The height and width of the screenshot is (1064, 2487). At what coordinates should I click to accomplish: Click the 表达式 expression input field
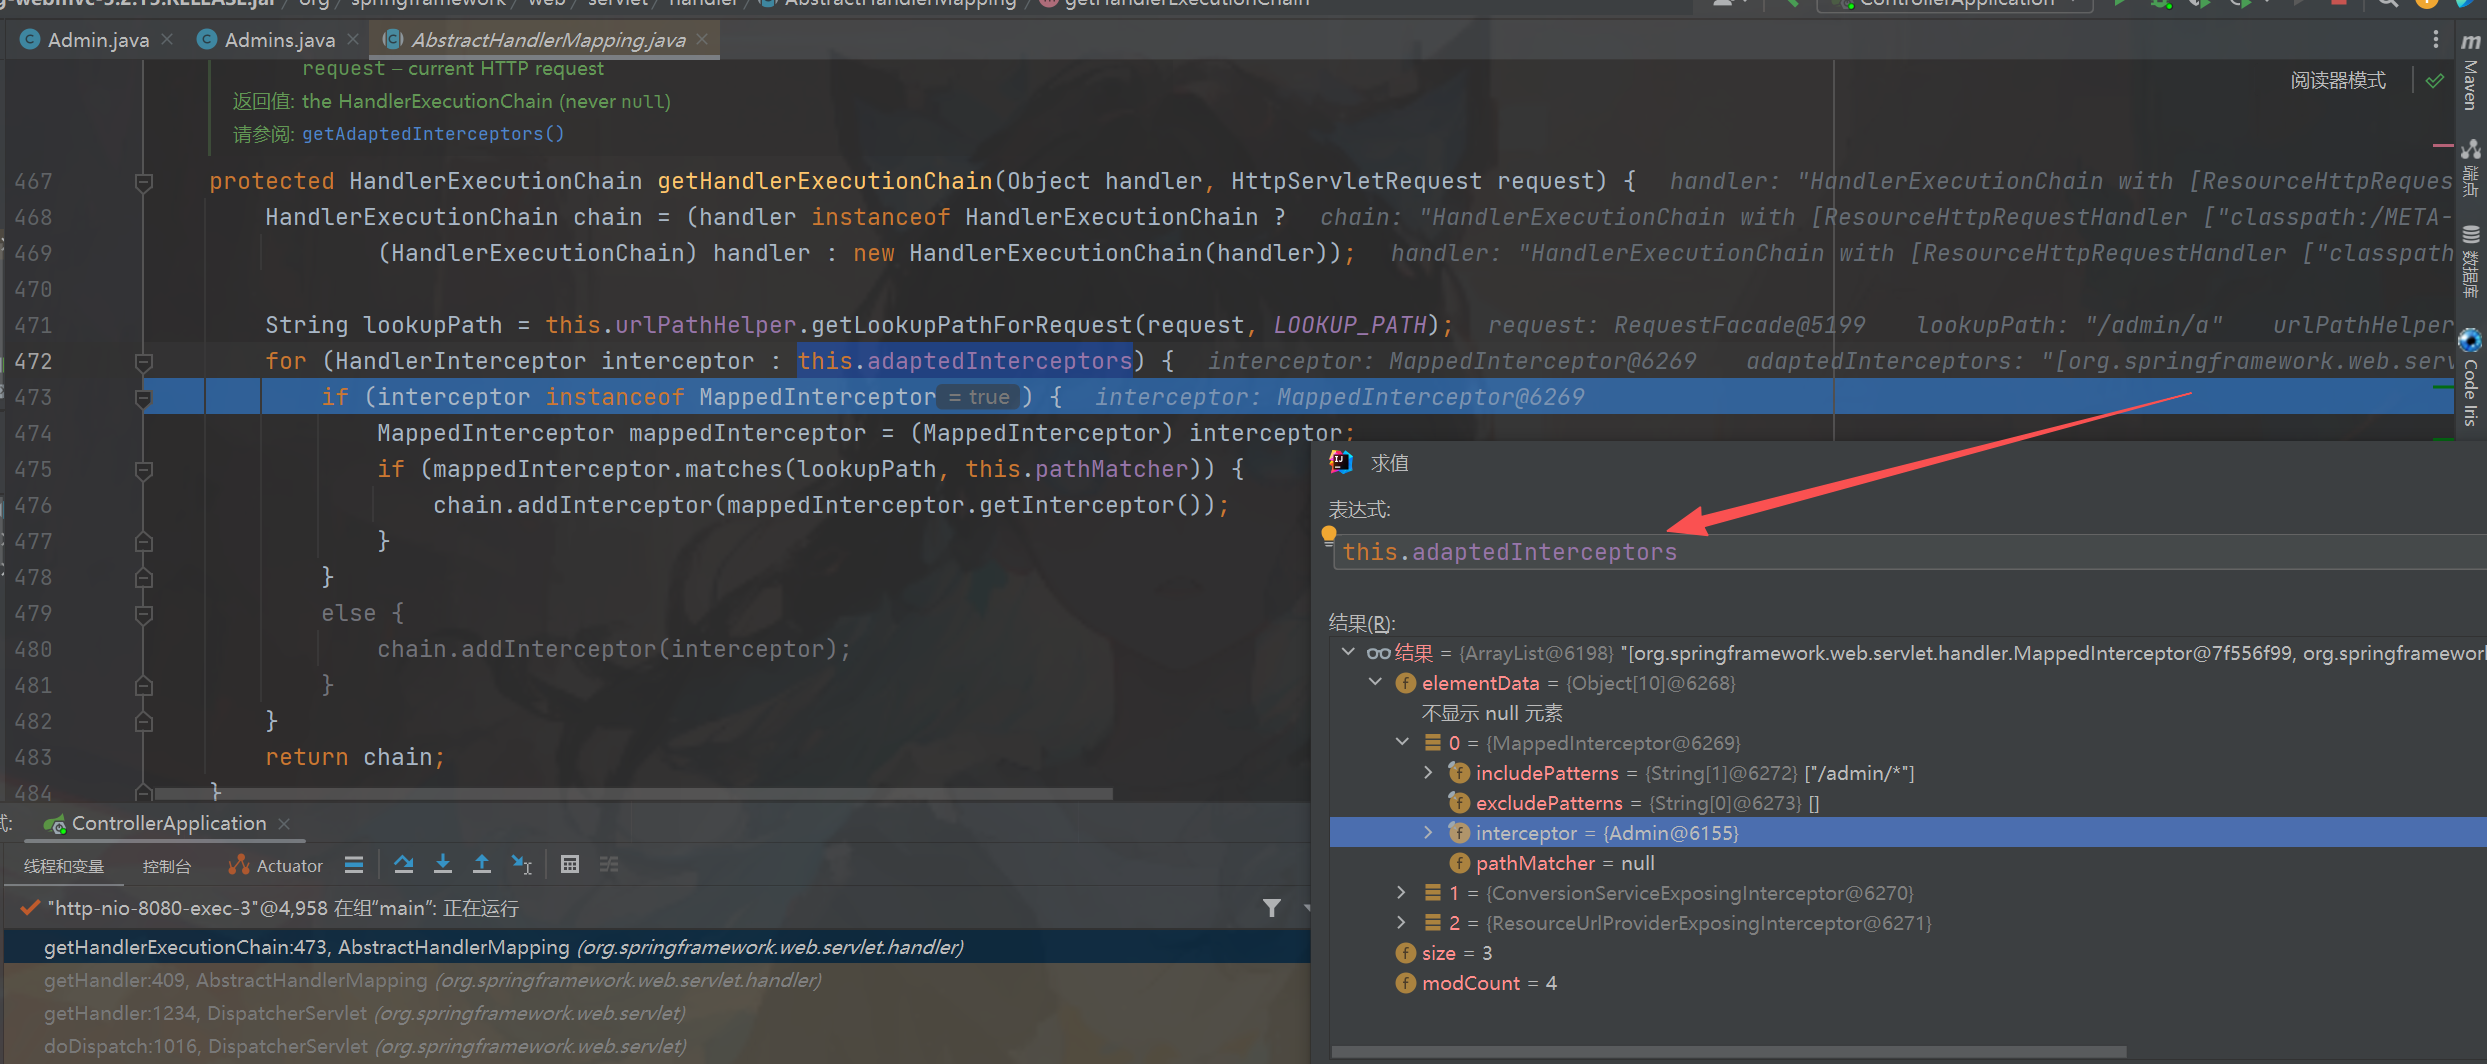pos(1900,552)
